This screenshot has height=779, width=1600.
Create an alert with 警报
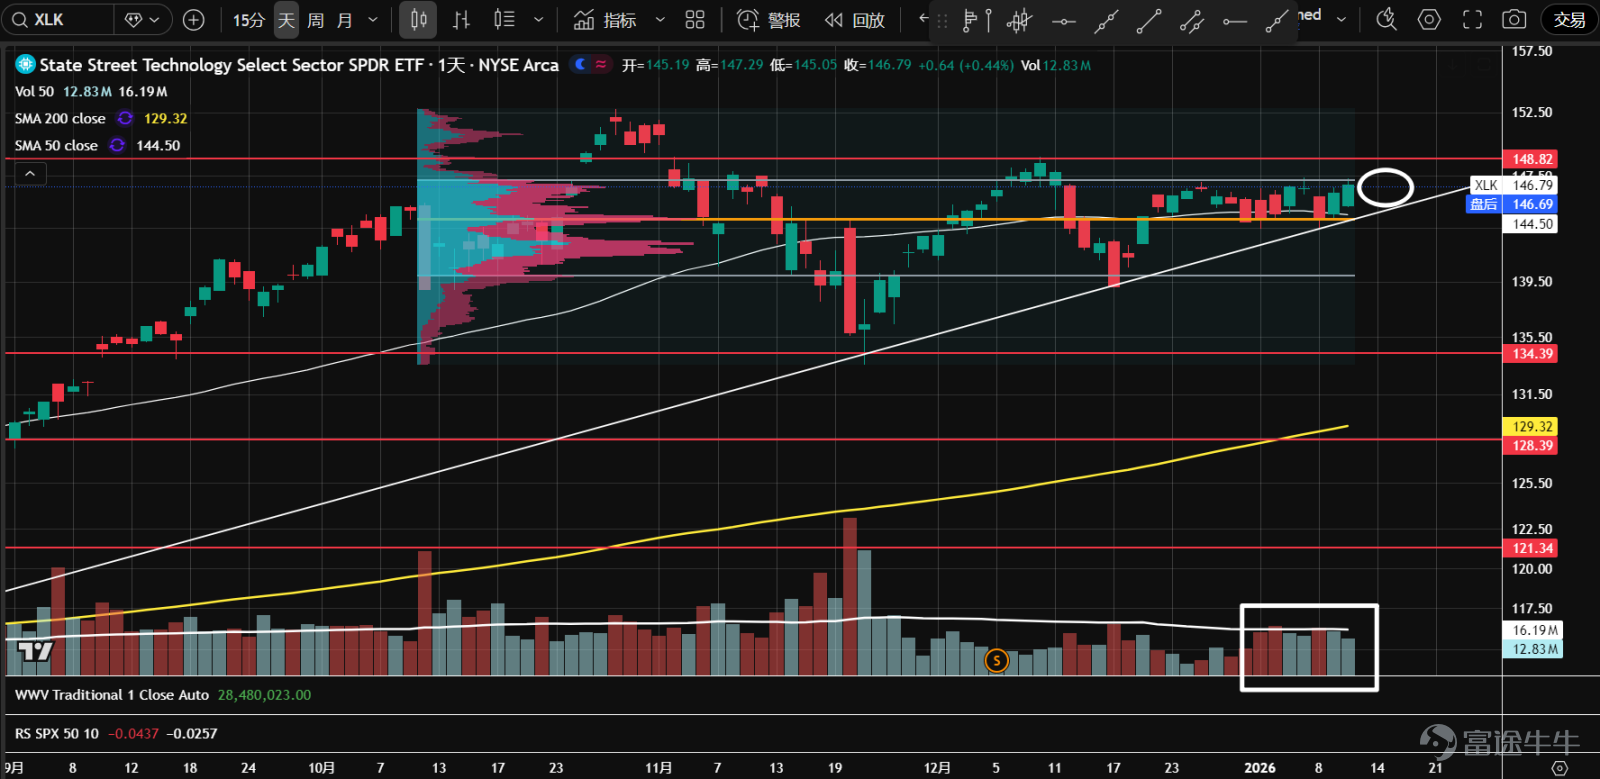point(768,20)
